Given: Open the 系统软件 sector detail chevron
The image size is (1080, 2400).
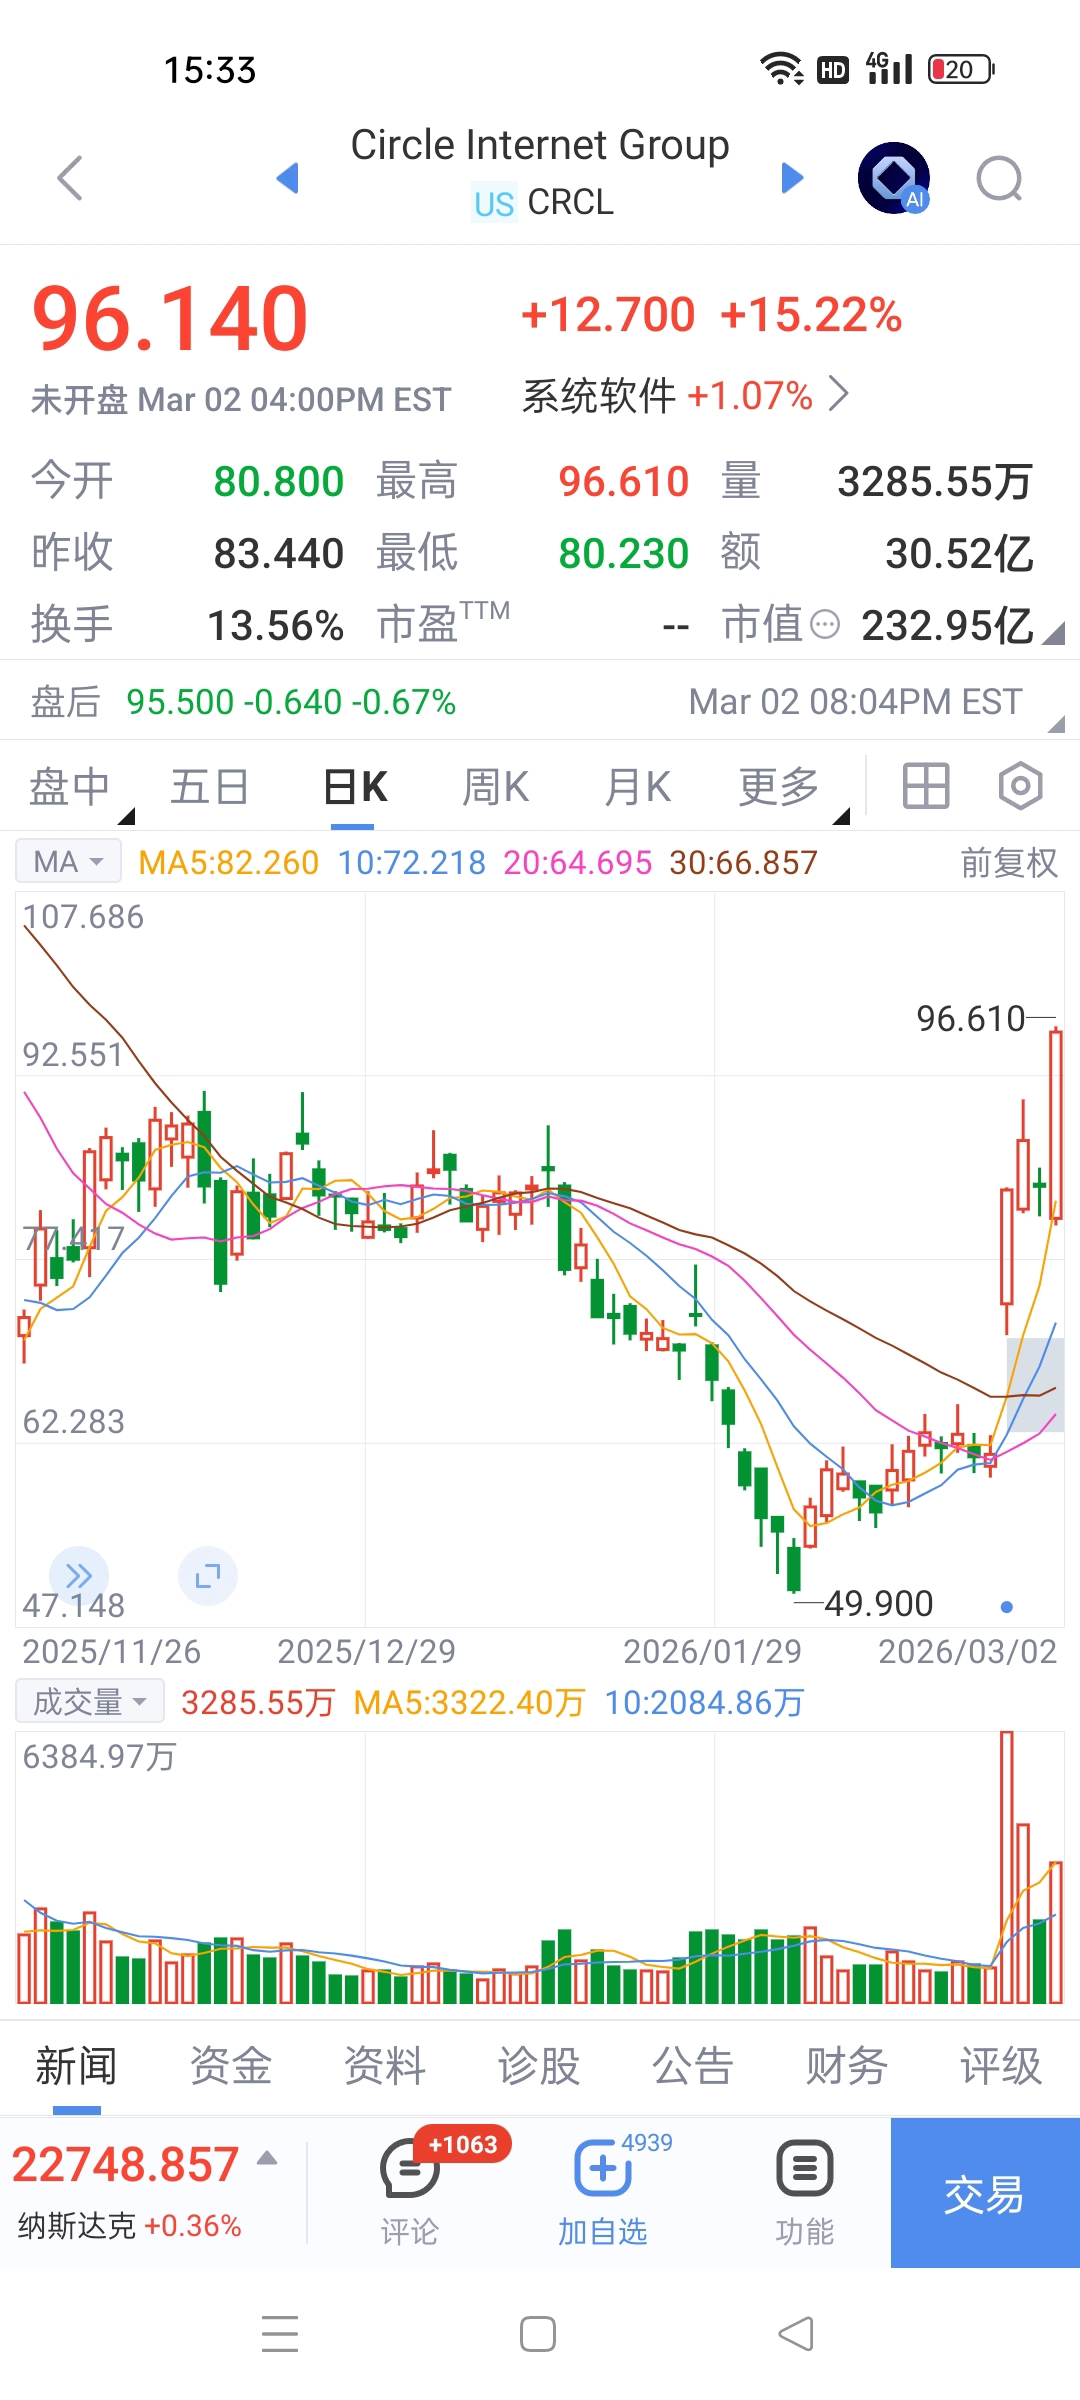Looking at the screenshot, I should point(838,395).
